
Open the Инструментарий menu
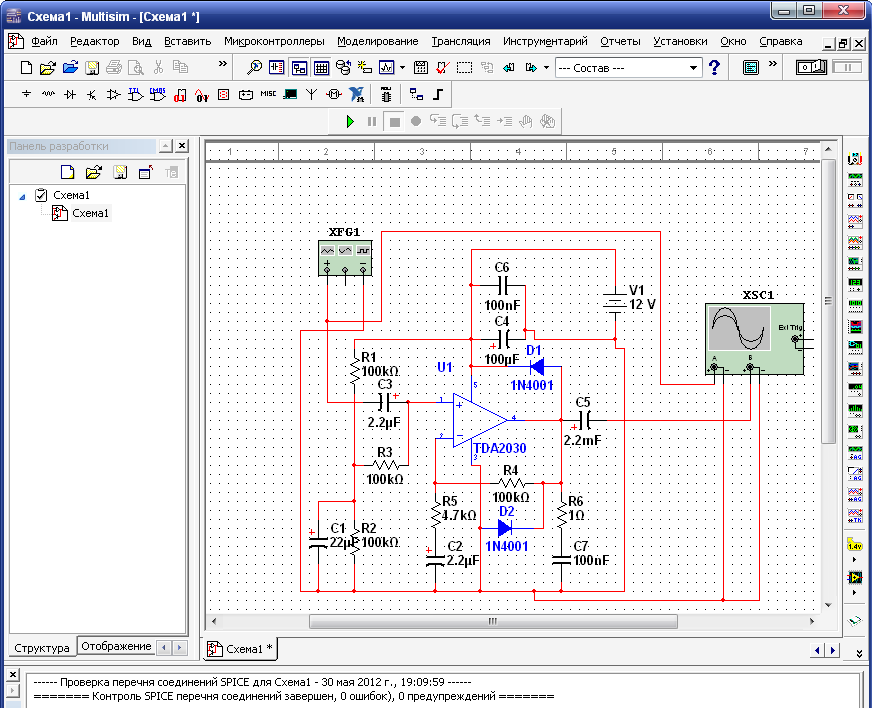coord(545,41)
